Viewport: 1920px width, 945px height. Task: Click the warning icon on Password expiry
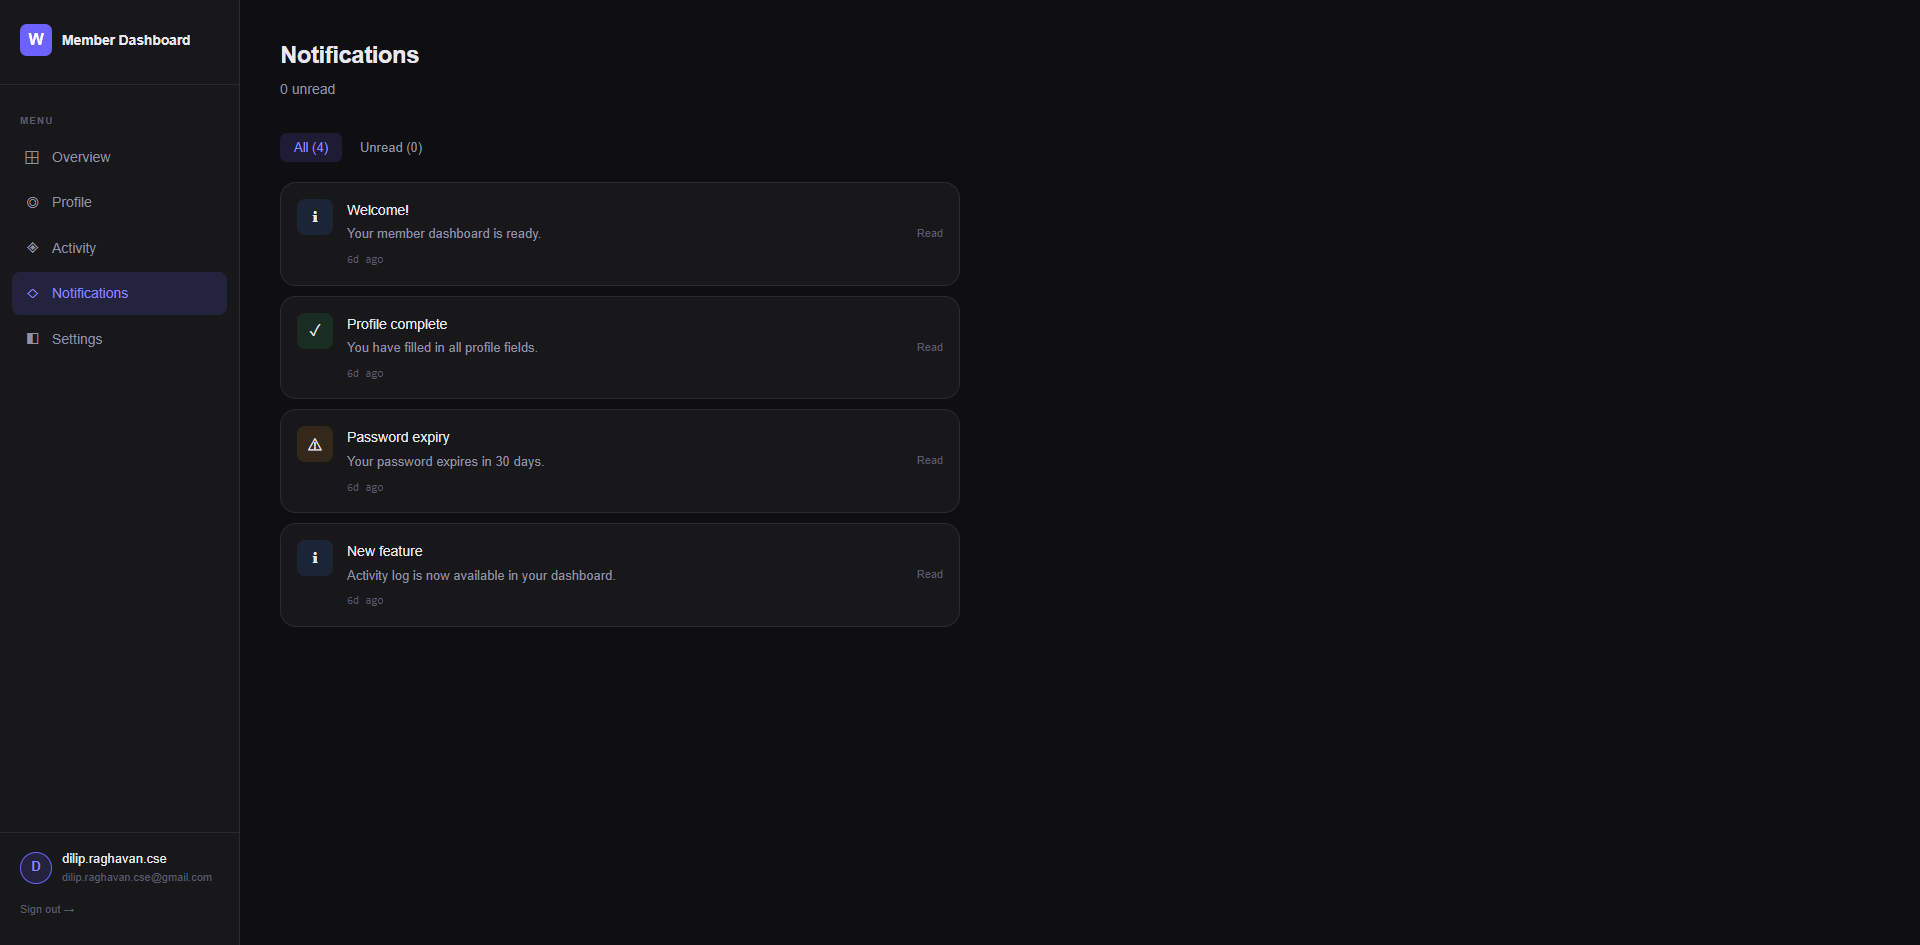315,444
